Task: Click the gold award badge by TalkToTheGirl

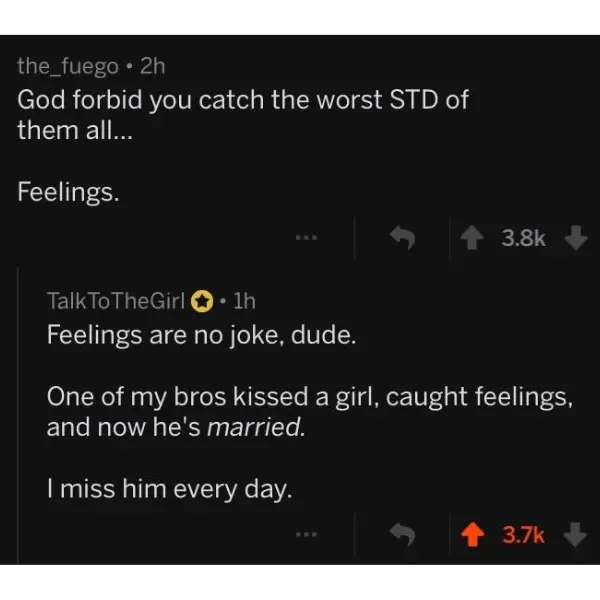Action: 201,299
